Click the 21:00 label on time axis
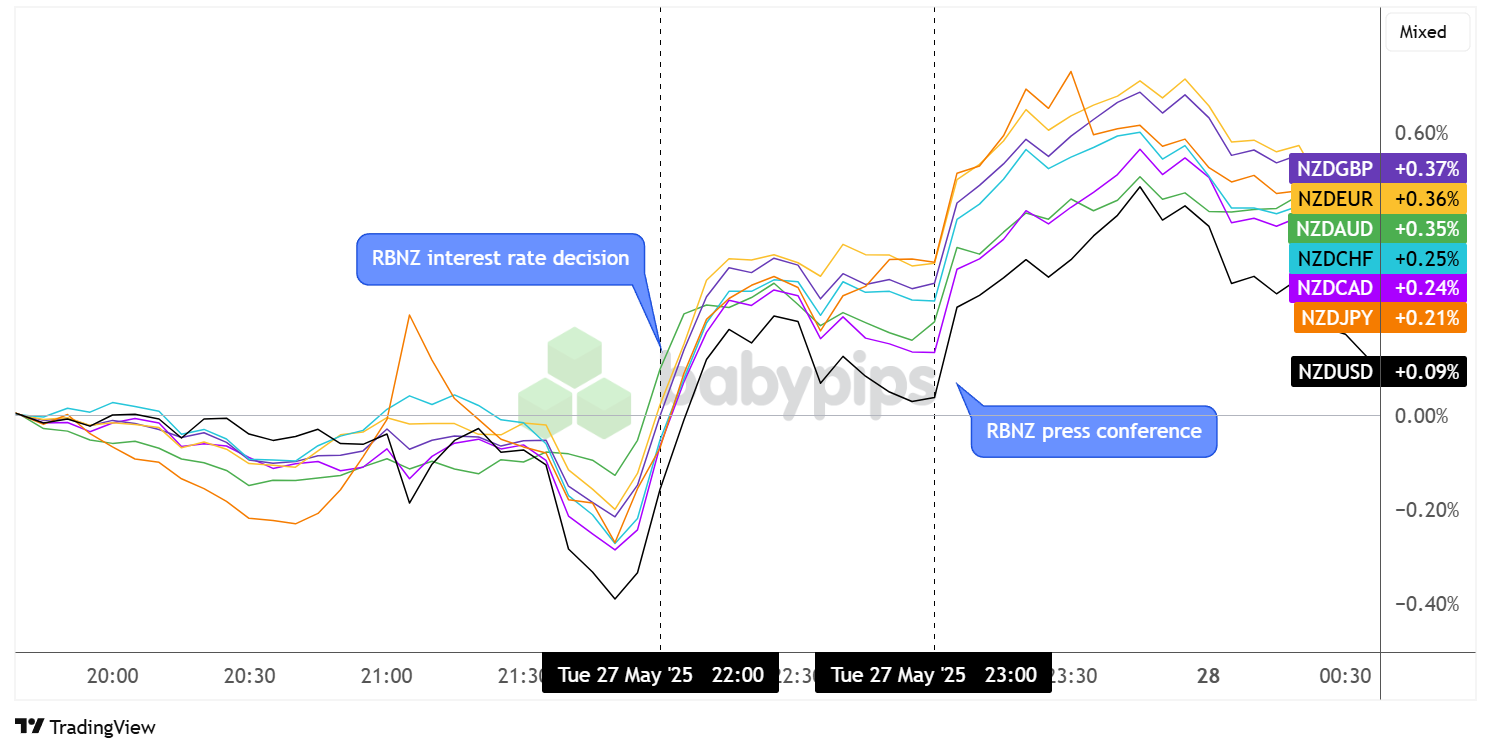 [386, 676]
